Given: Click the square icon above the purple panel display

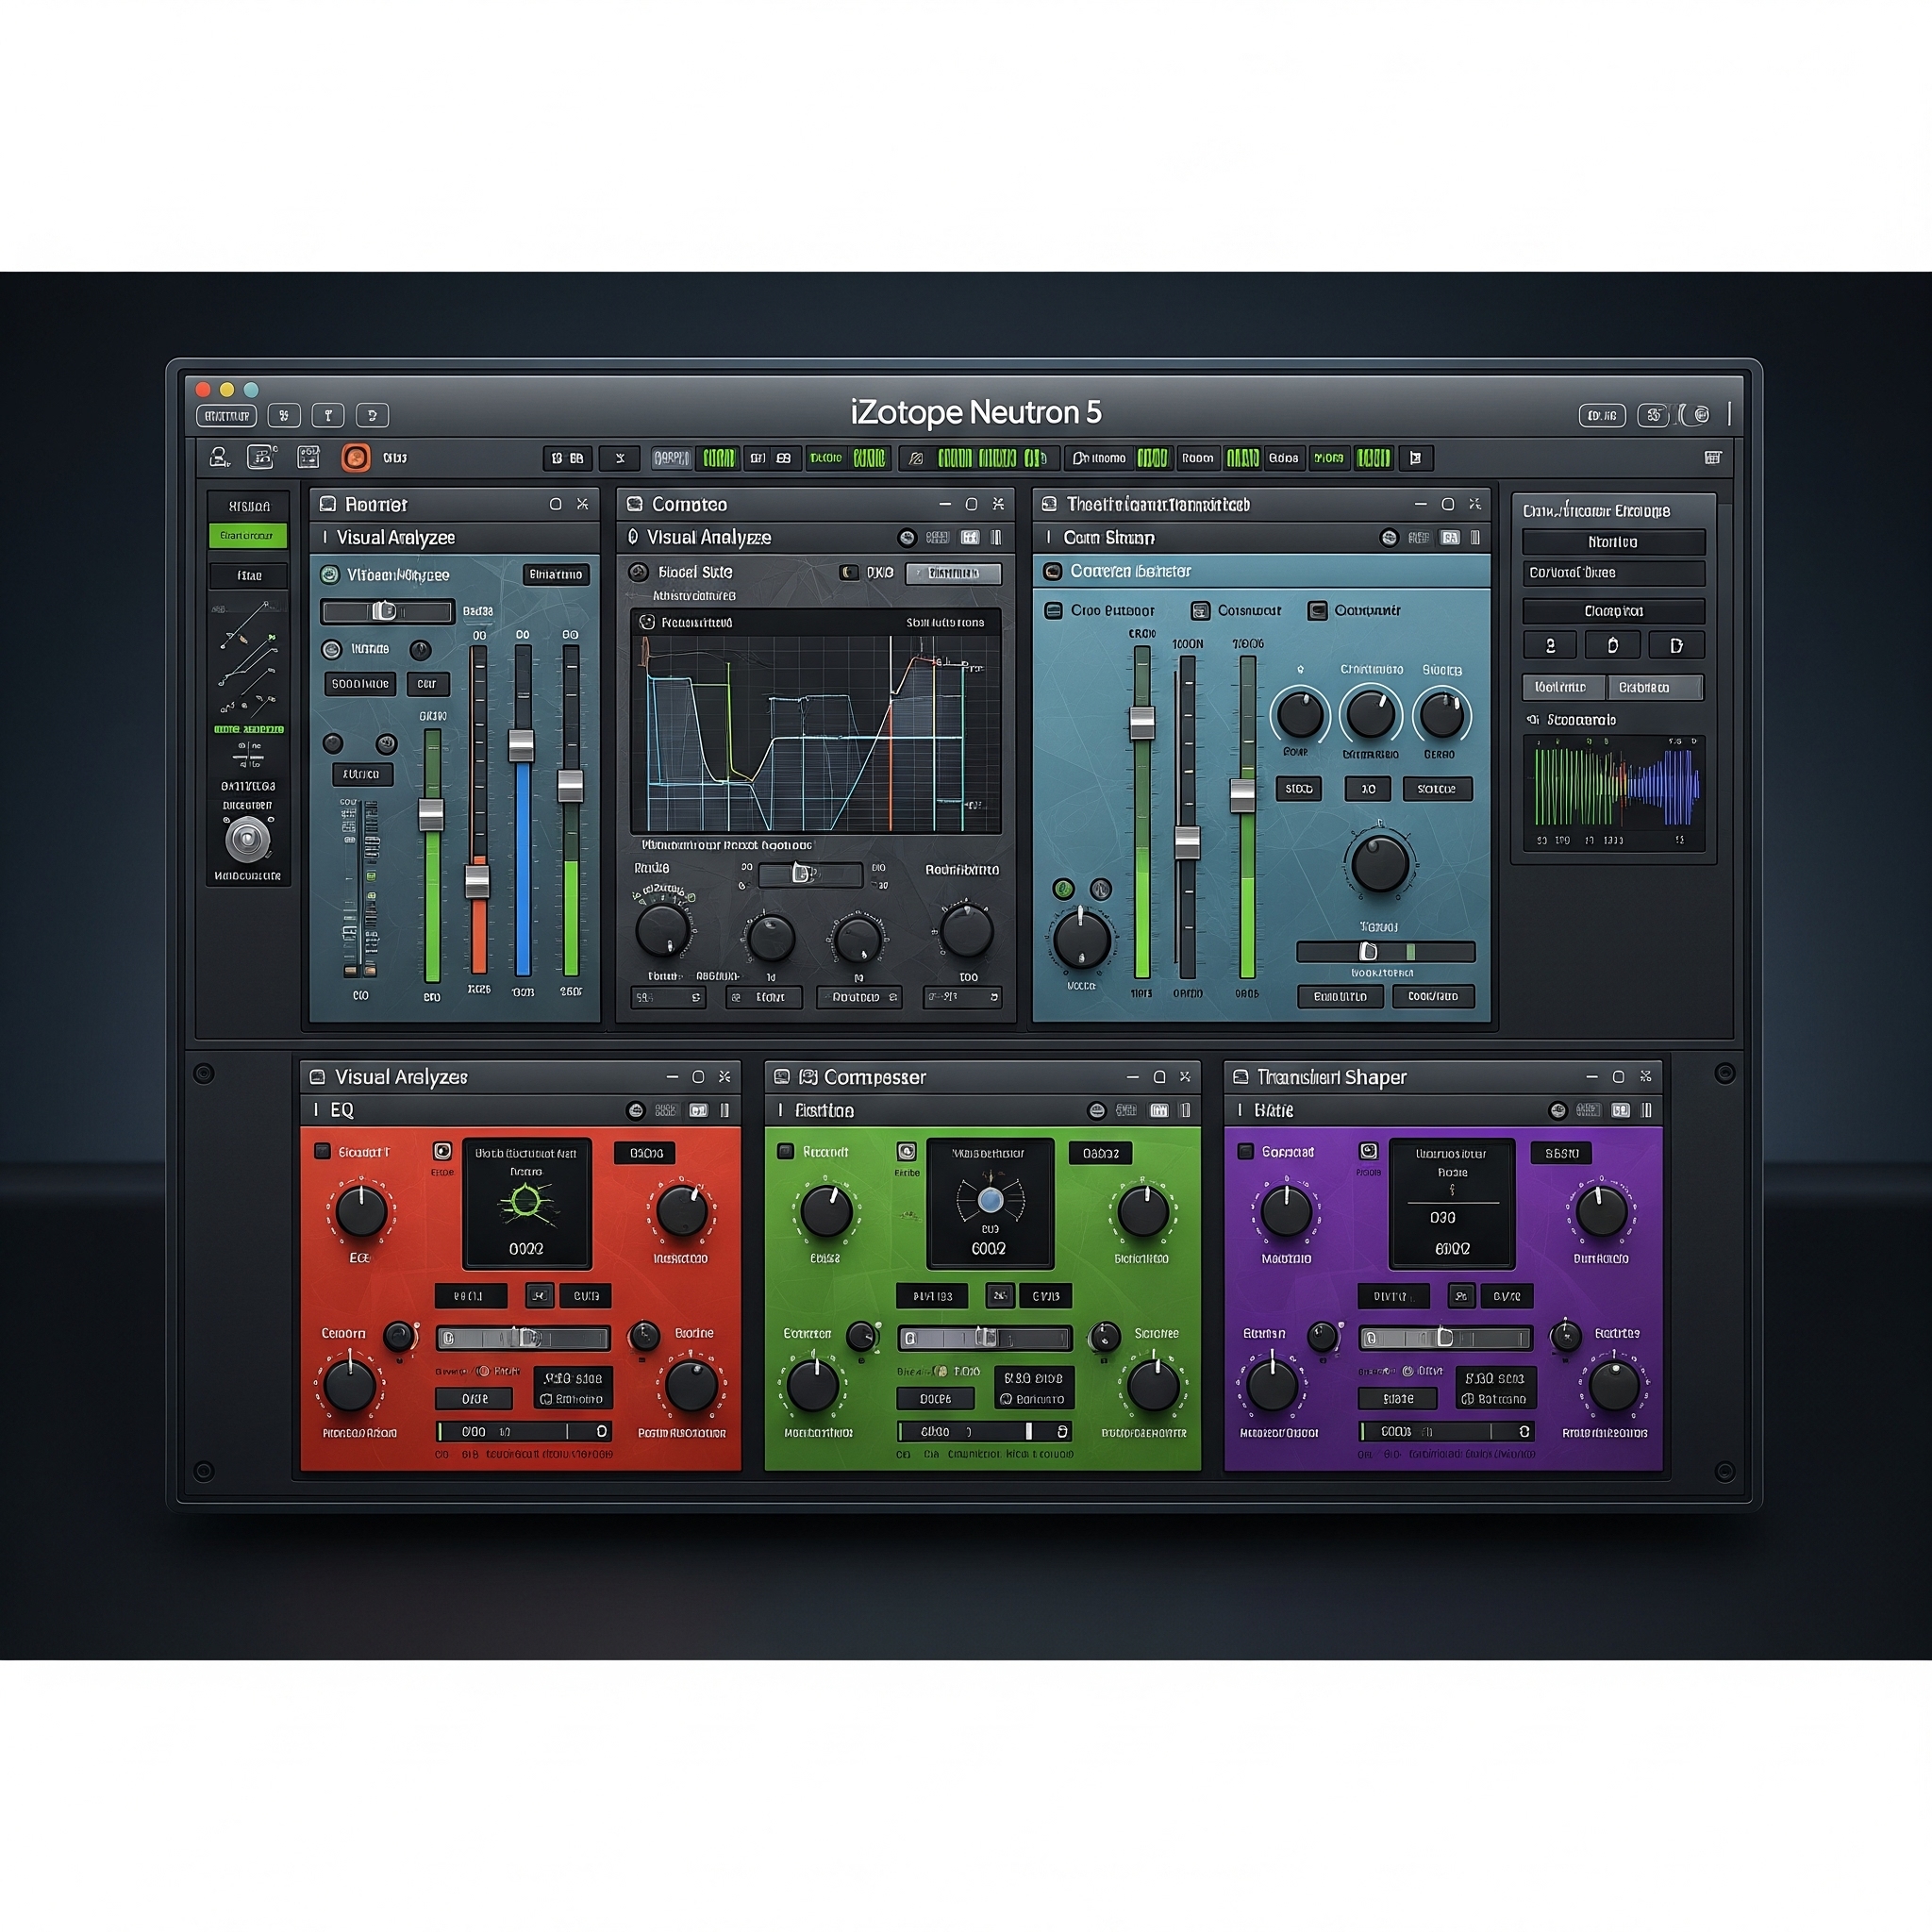Looking at the screenshot, I should (1368, 1151).
